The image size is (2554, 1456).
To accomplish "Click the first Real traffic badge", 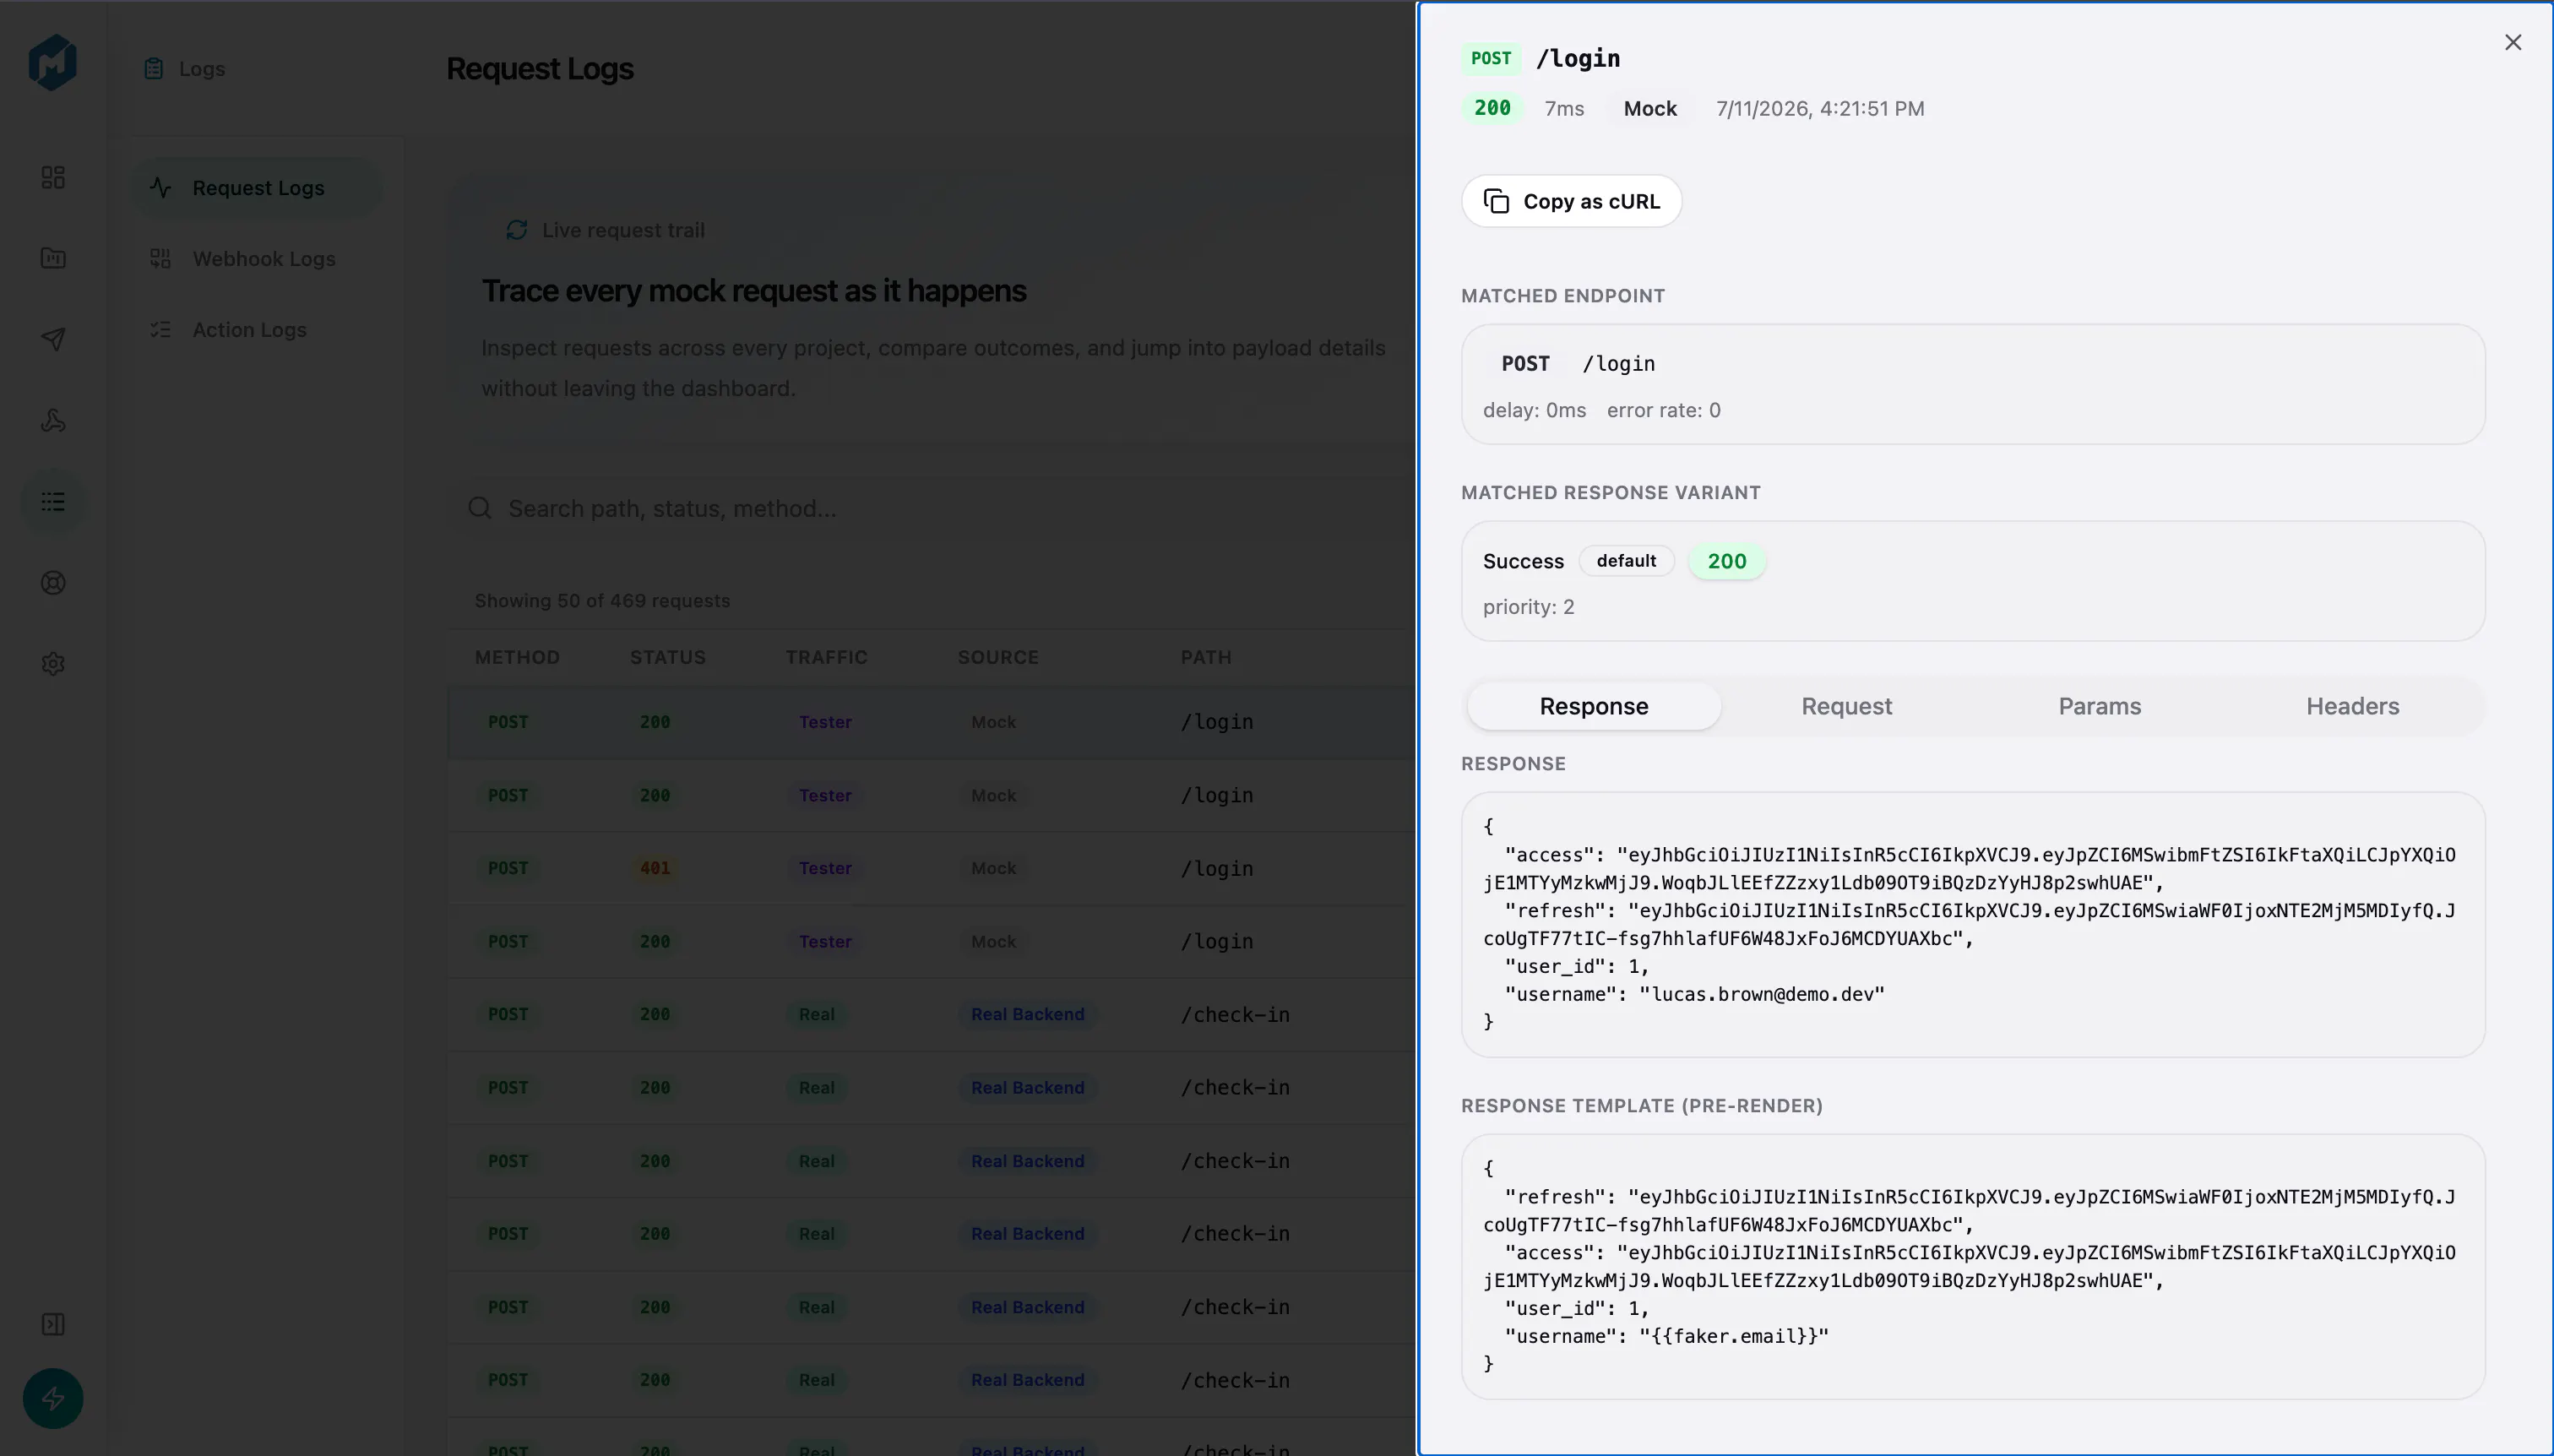I will point(816,1014).
